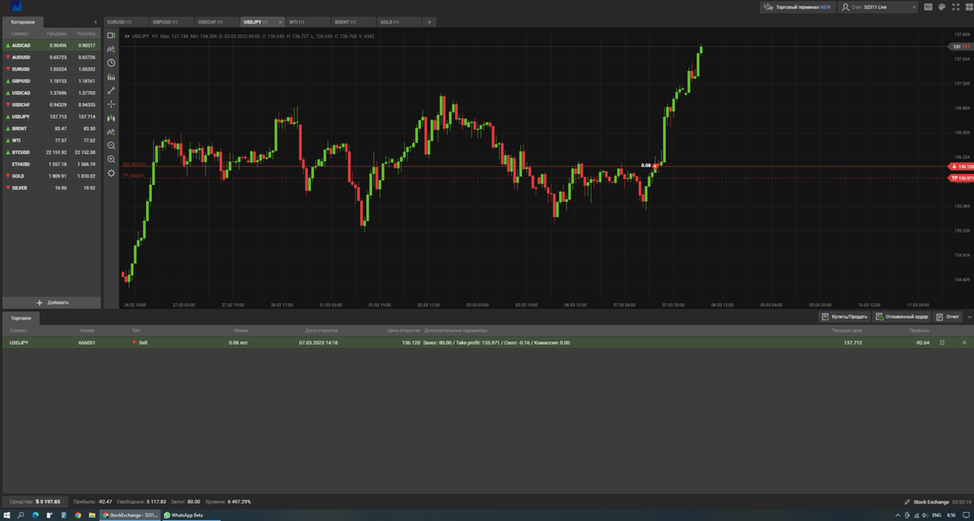Select the EURUSD quote row
The height and width of the screenshot is (521, 974).
coord(52,69)
